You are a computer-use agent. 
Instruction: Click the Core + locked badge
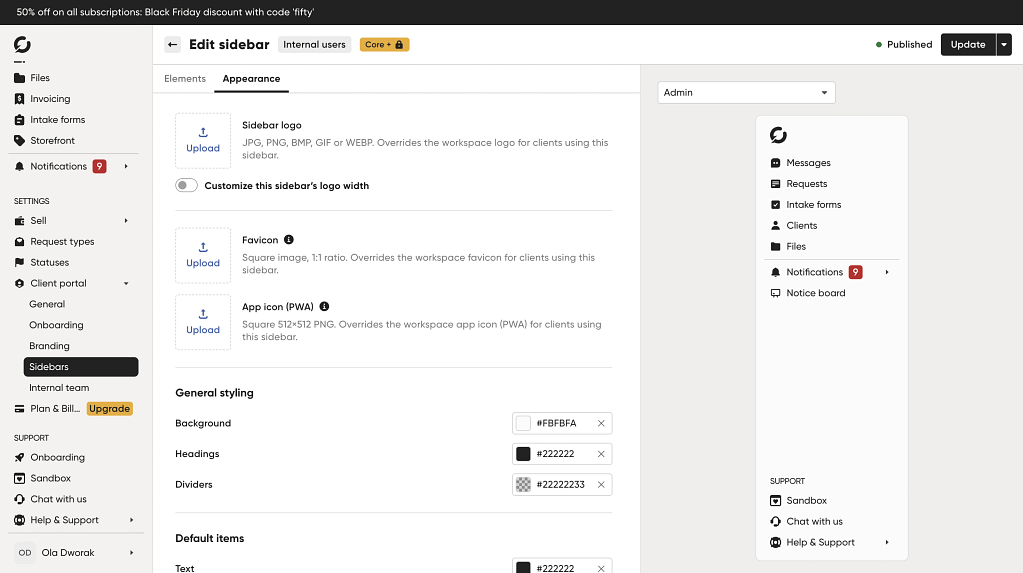coord(384,44)
